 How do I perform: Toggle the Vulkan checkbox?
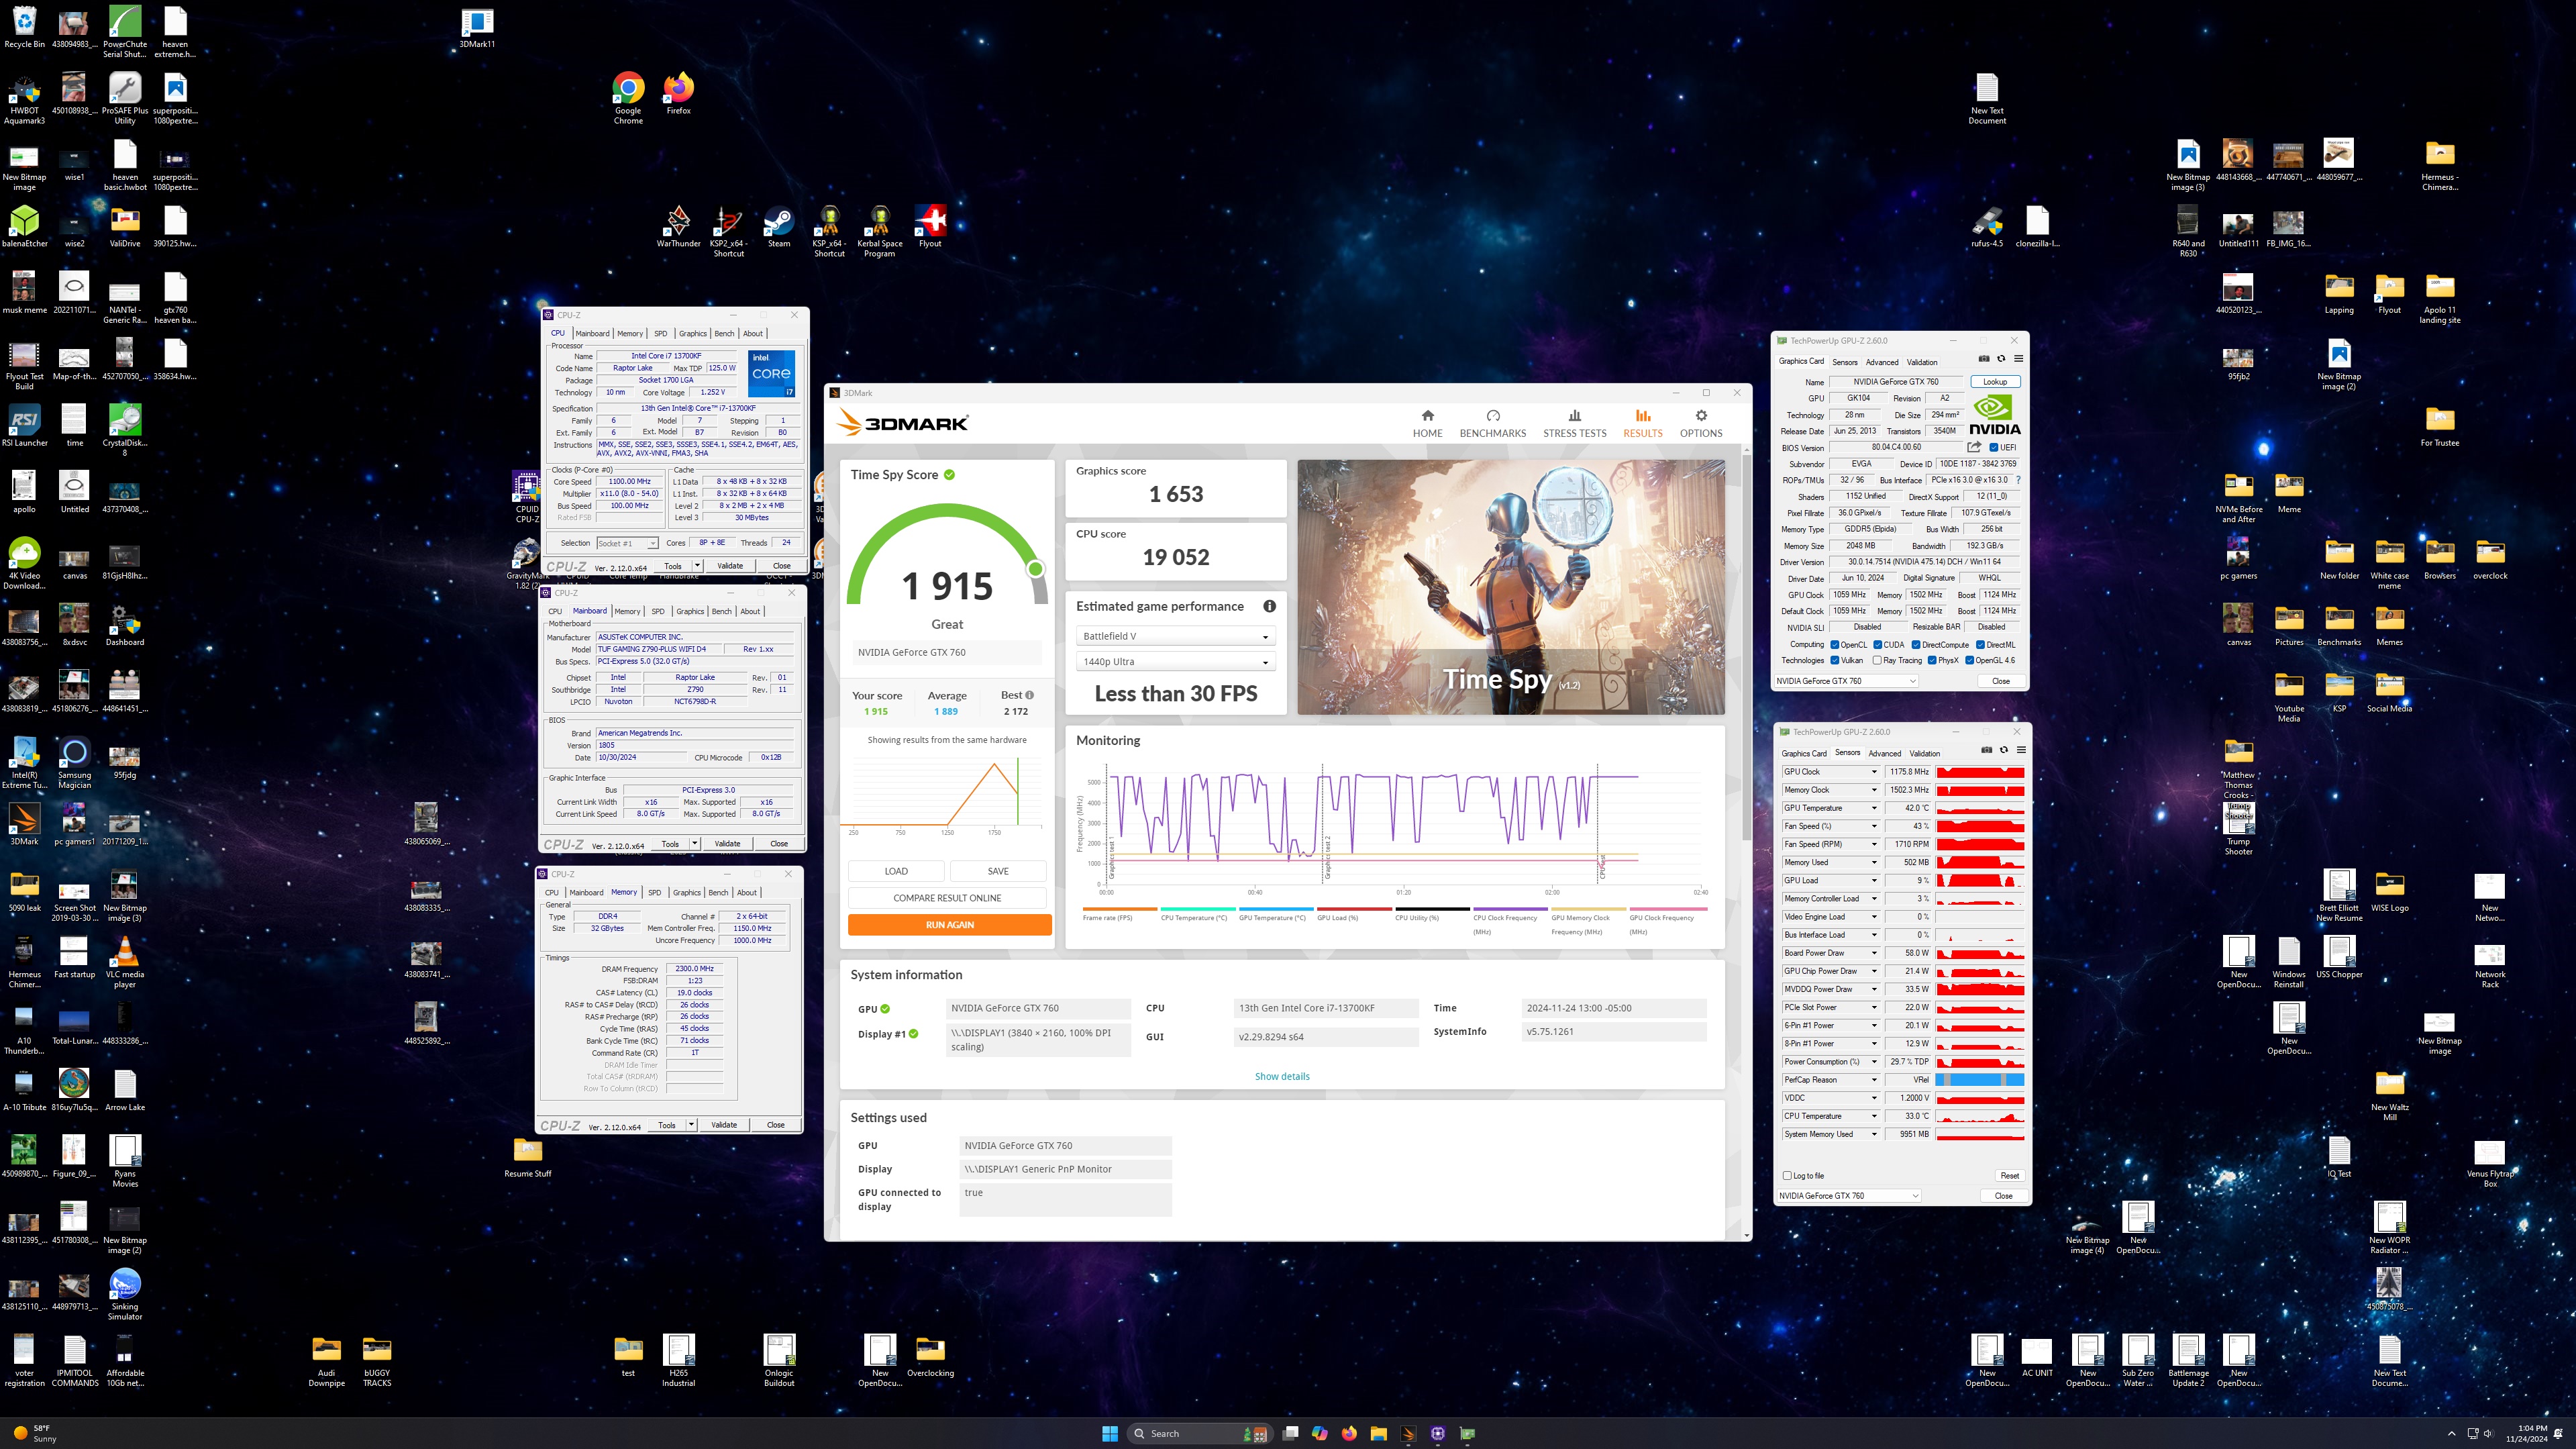tap(1835, 660)
